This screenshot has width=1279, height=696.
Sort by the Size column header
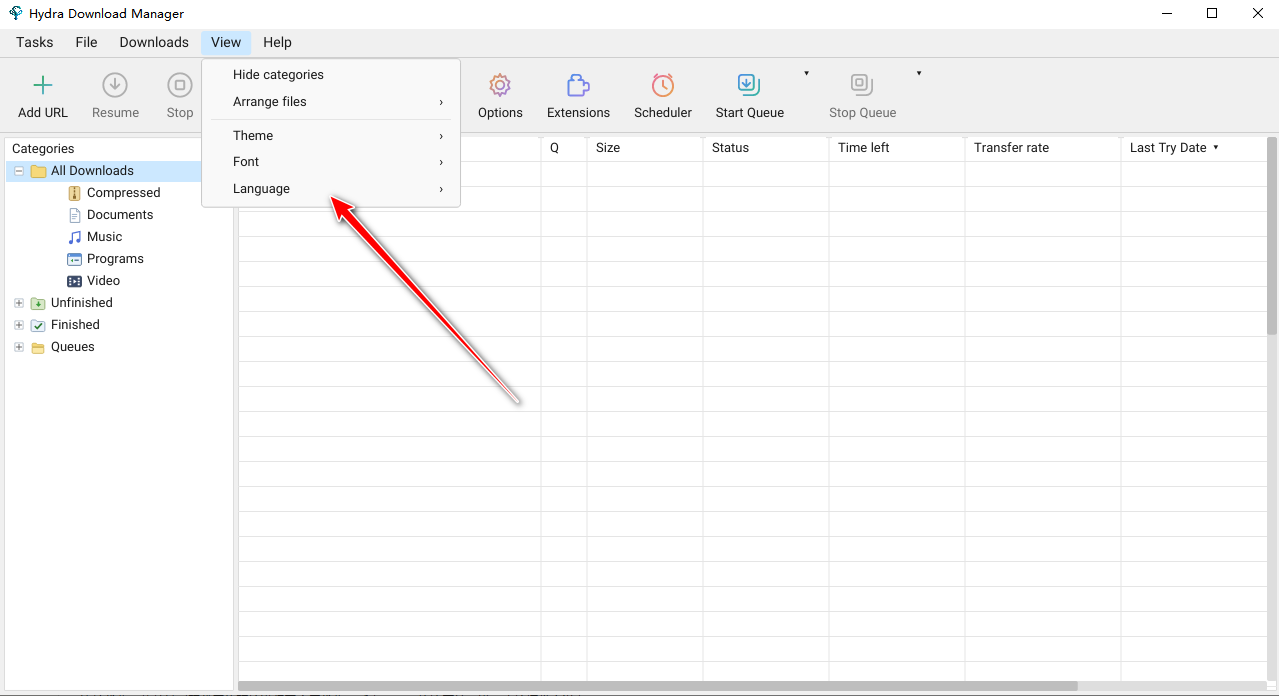tap(645, 148)
